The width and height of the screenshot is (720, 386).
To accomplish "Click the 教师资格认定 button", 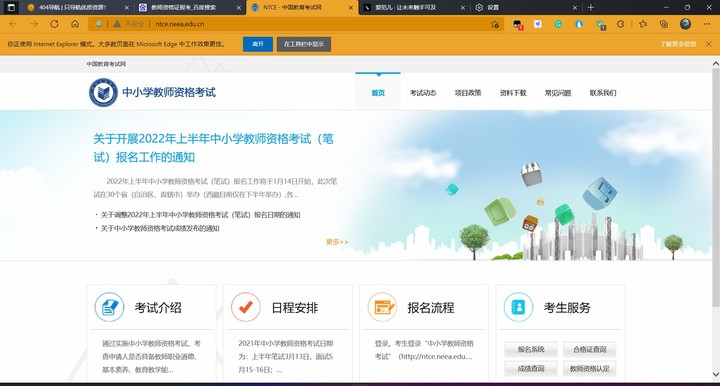I will pyautogui.click(x=590, y=368).
